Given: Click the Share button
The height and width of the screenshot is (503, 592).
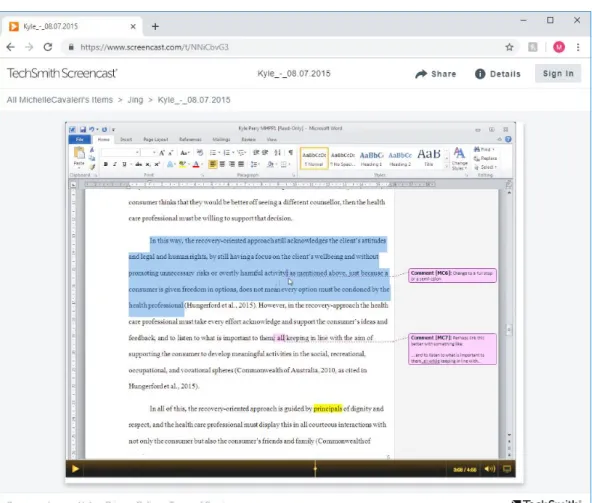Looking at the screenshot, I should coord(436,74).
